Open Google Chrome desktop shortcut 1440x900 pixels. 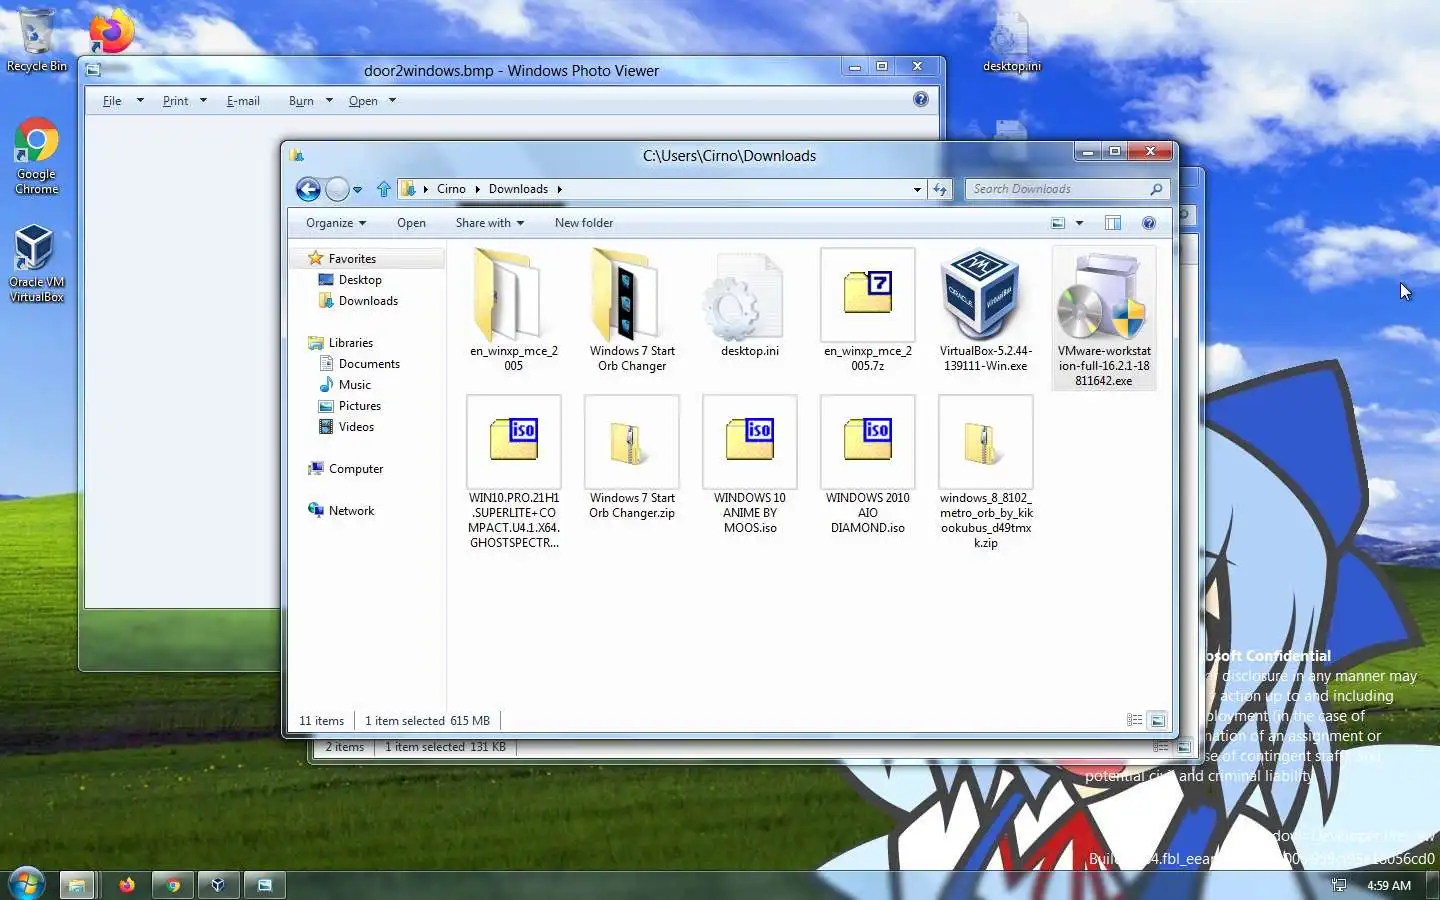click(36, 156)
